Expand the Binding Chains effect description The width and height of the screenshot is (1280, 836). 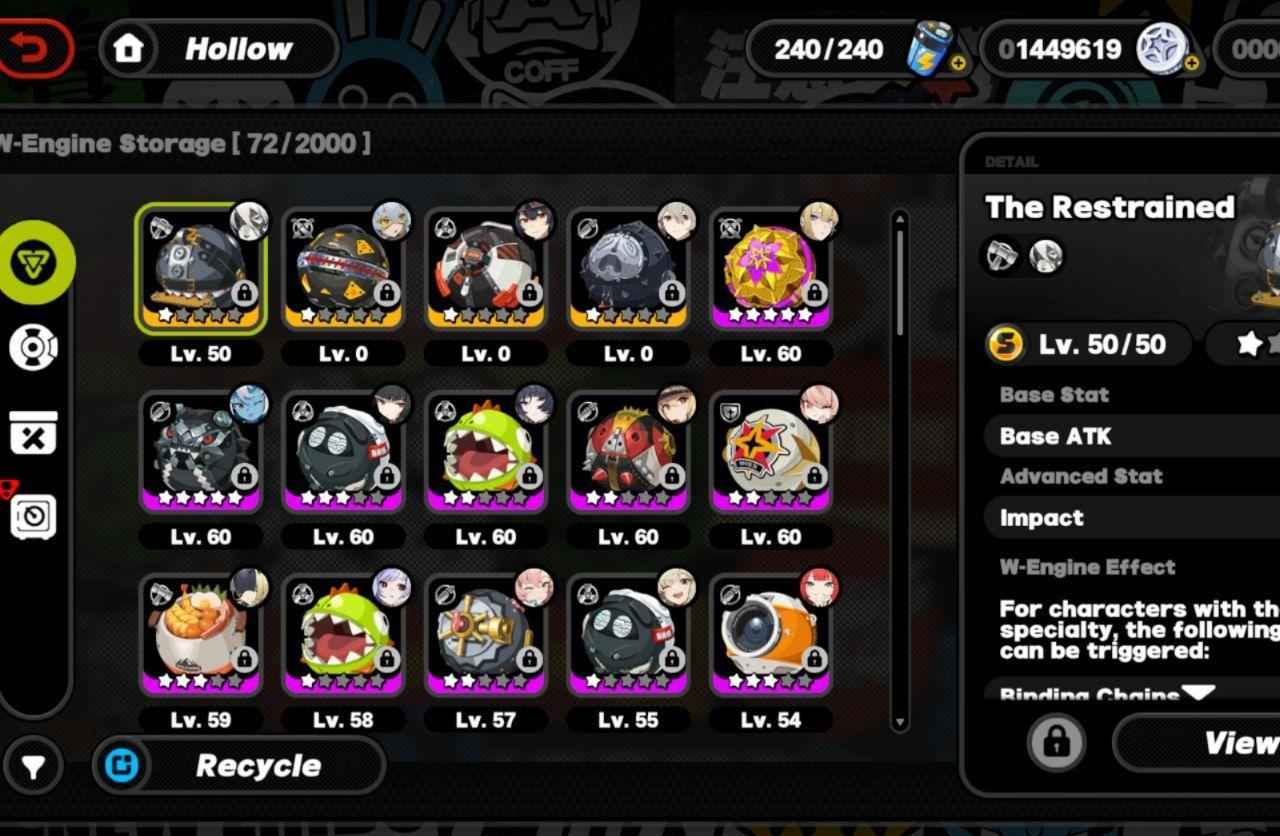coord(1198,692)
